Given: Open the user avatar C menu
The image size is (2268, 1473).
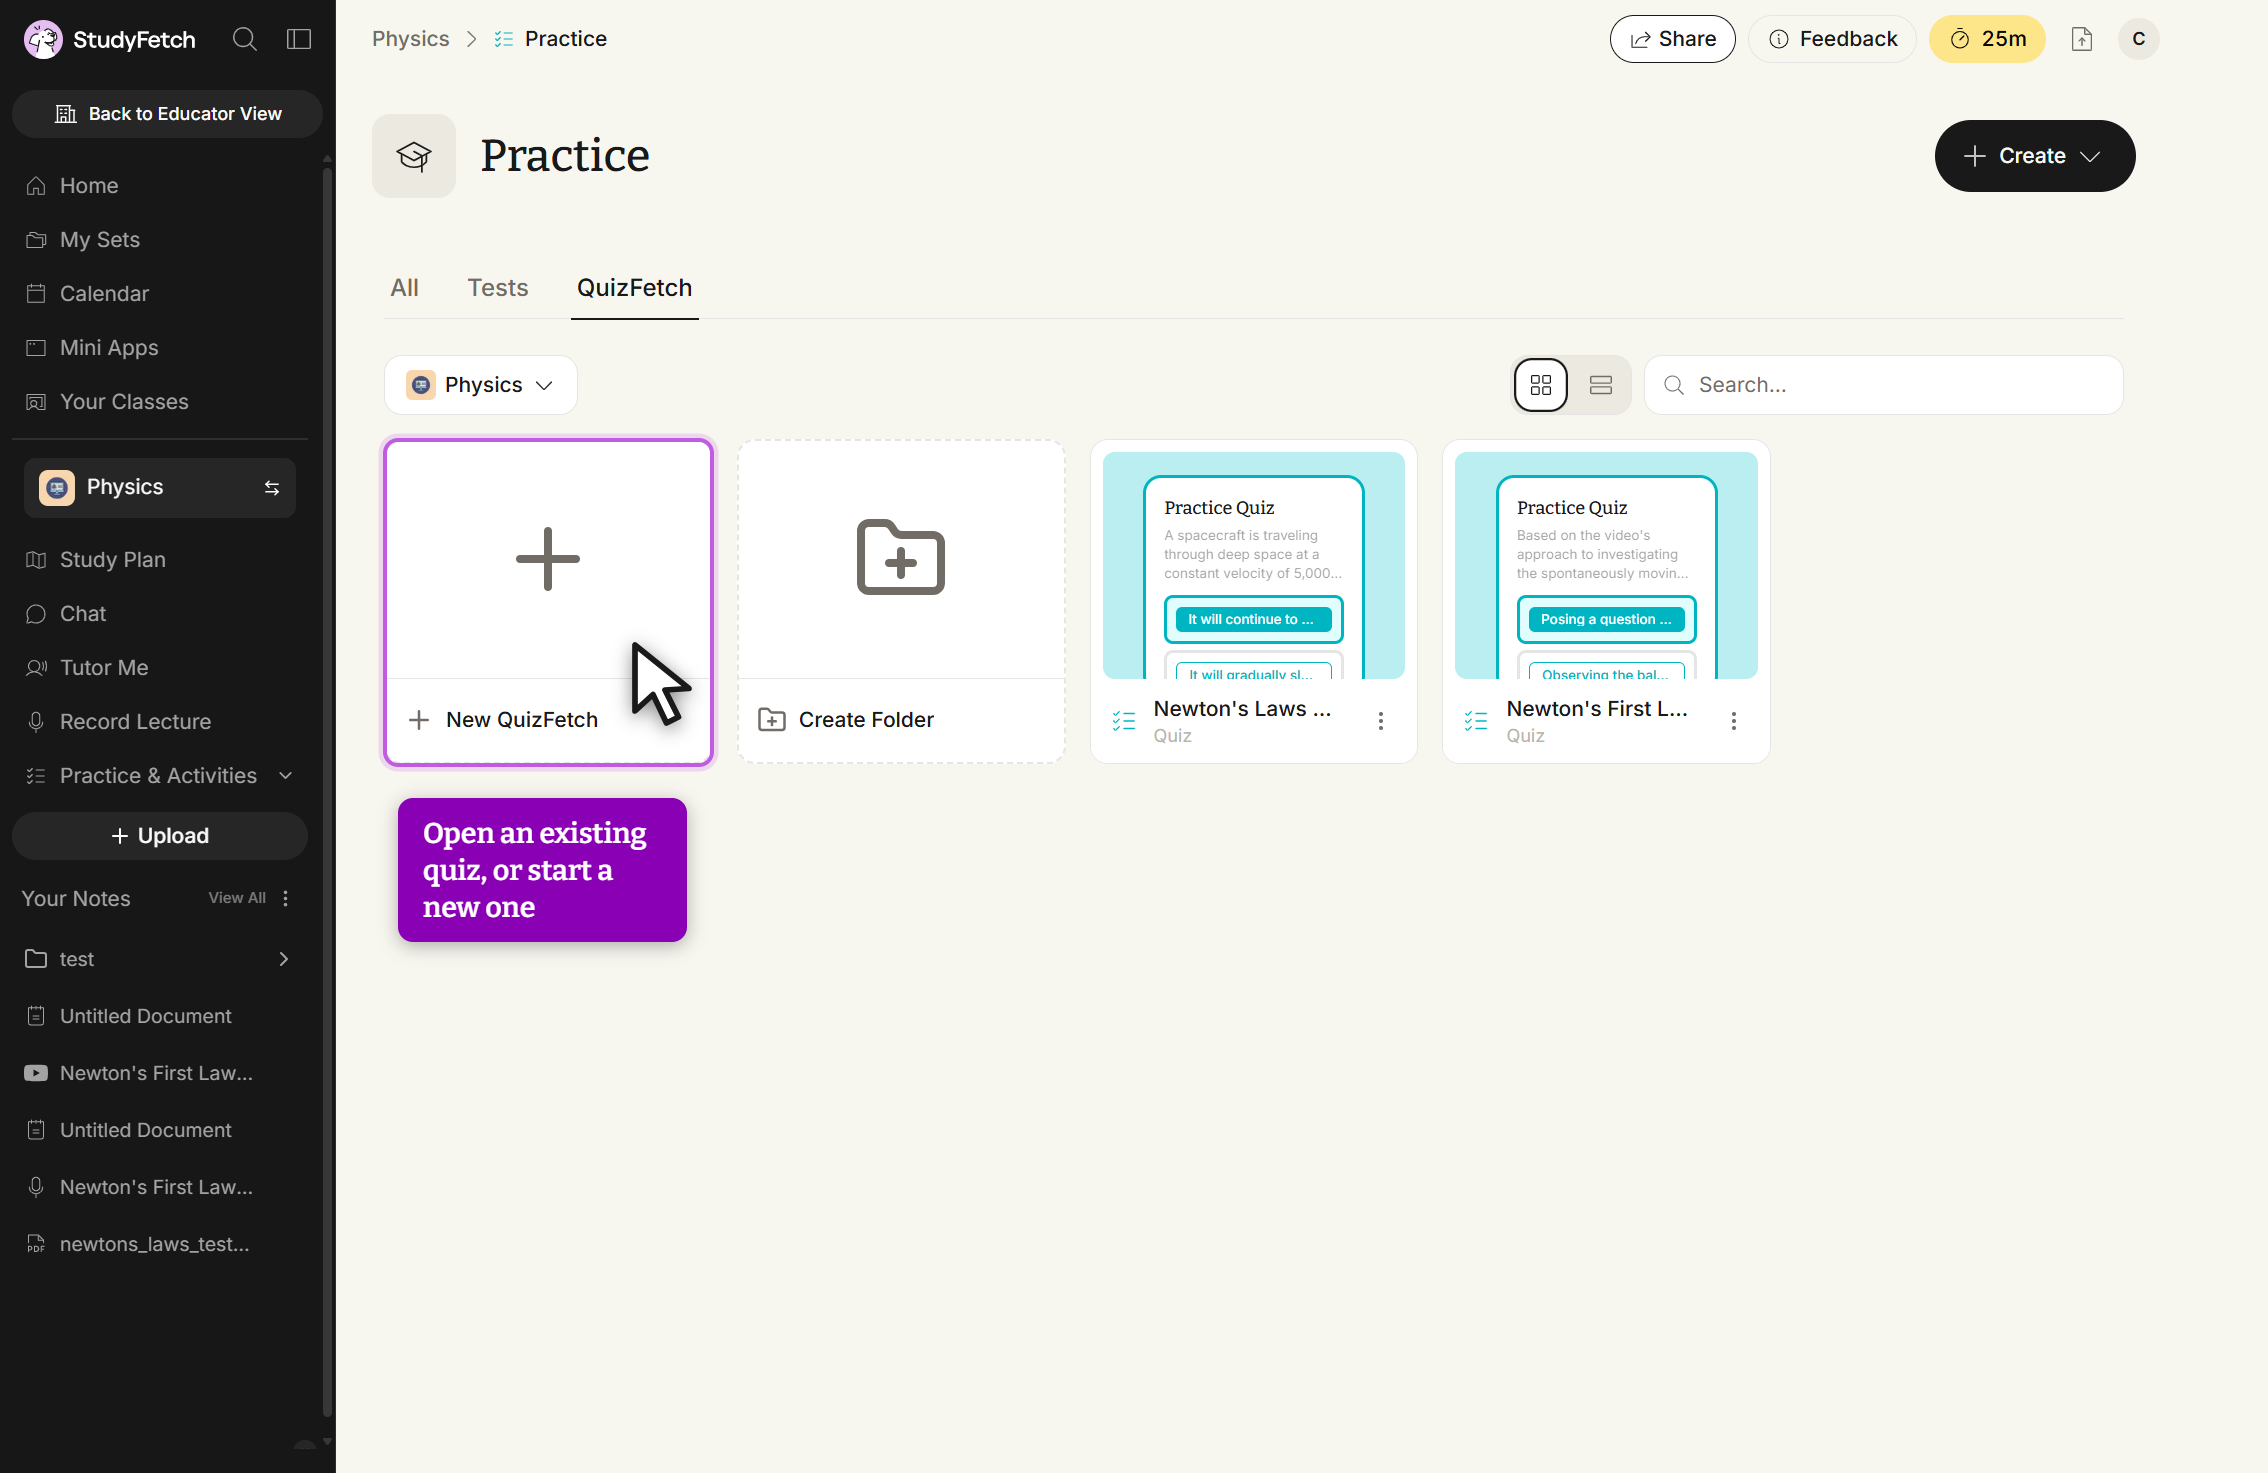Looking at the screenshot, I should point(2139,39).
